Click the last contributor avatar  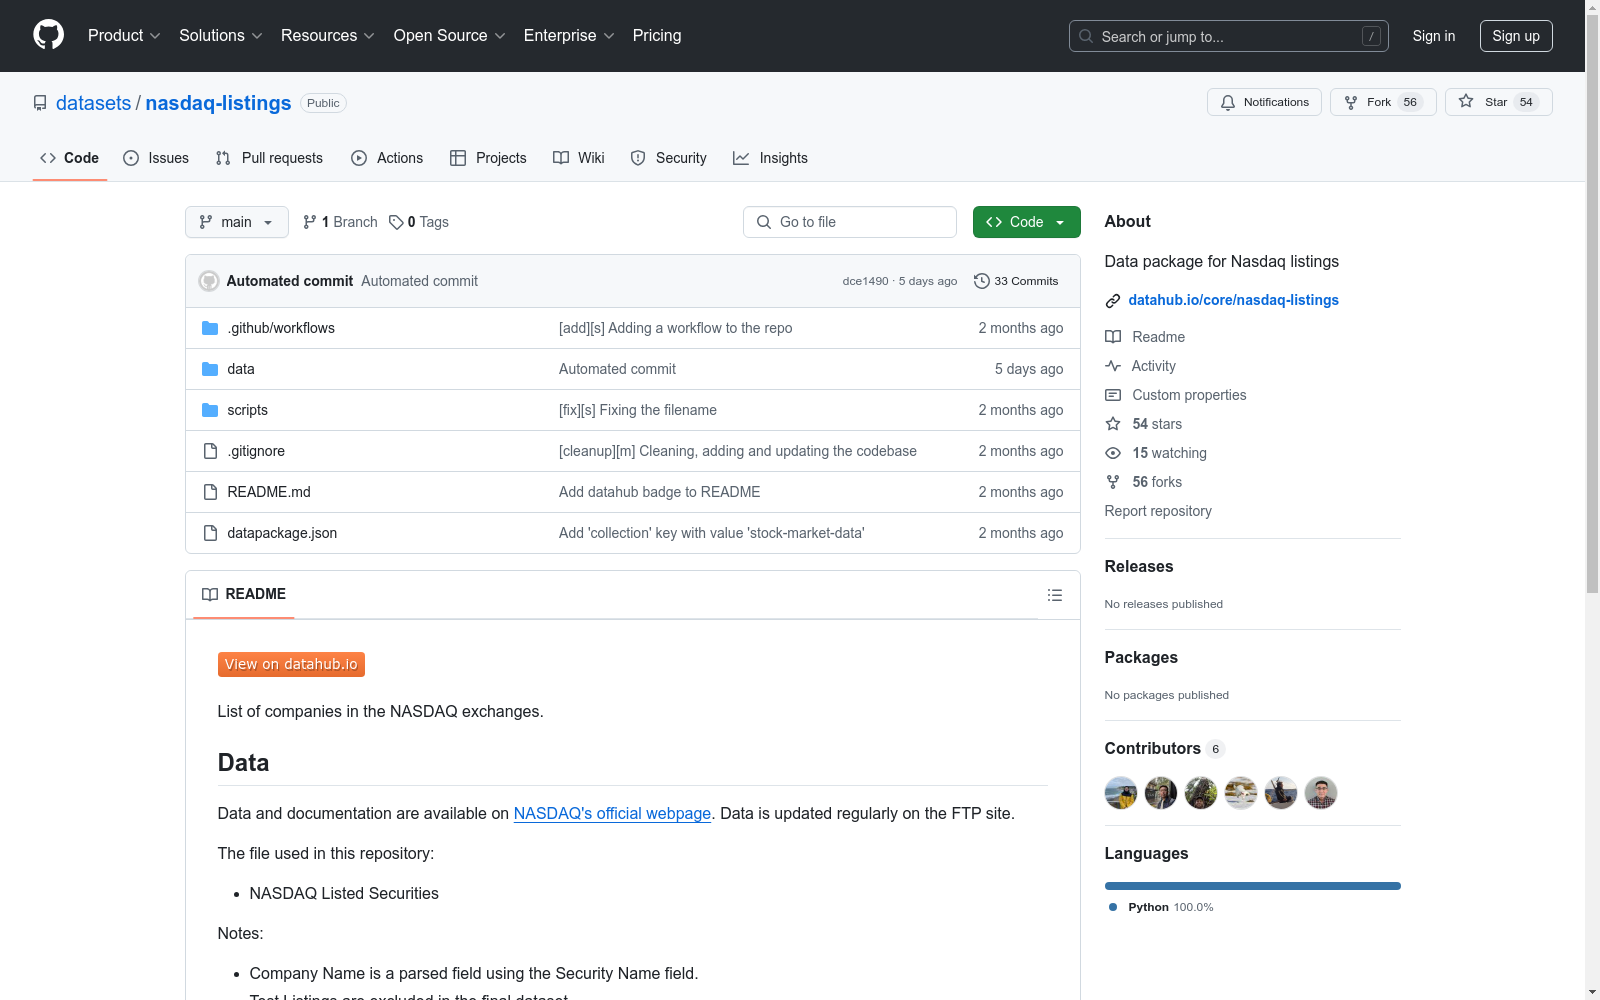click(1321, 793)
